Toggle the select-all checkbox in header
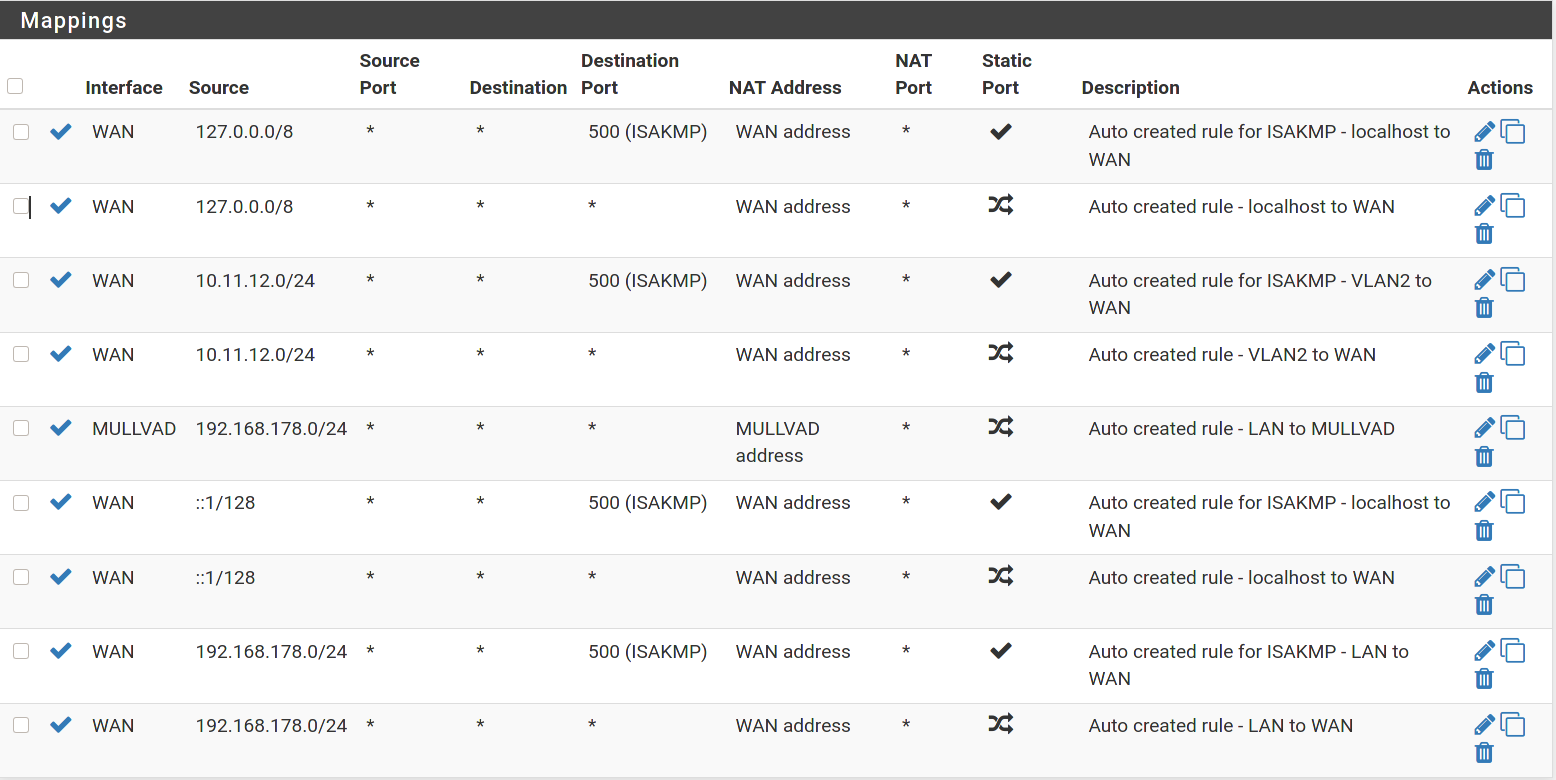The height and width of the screenshot is (780, 1556). tap(15, 86)
